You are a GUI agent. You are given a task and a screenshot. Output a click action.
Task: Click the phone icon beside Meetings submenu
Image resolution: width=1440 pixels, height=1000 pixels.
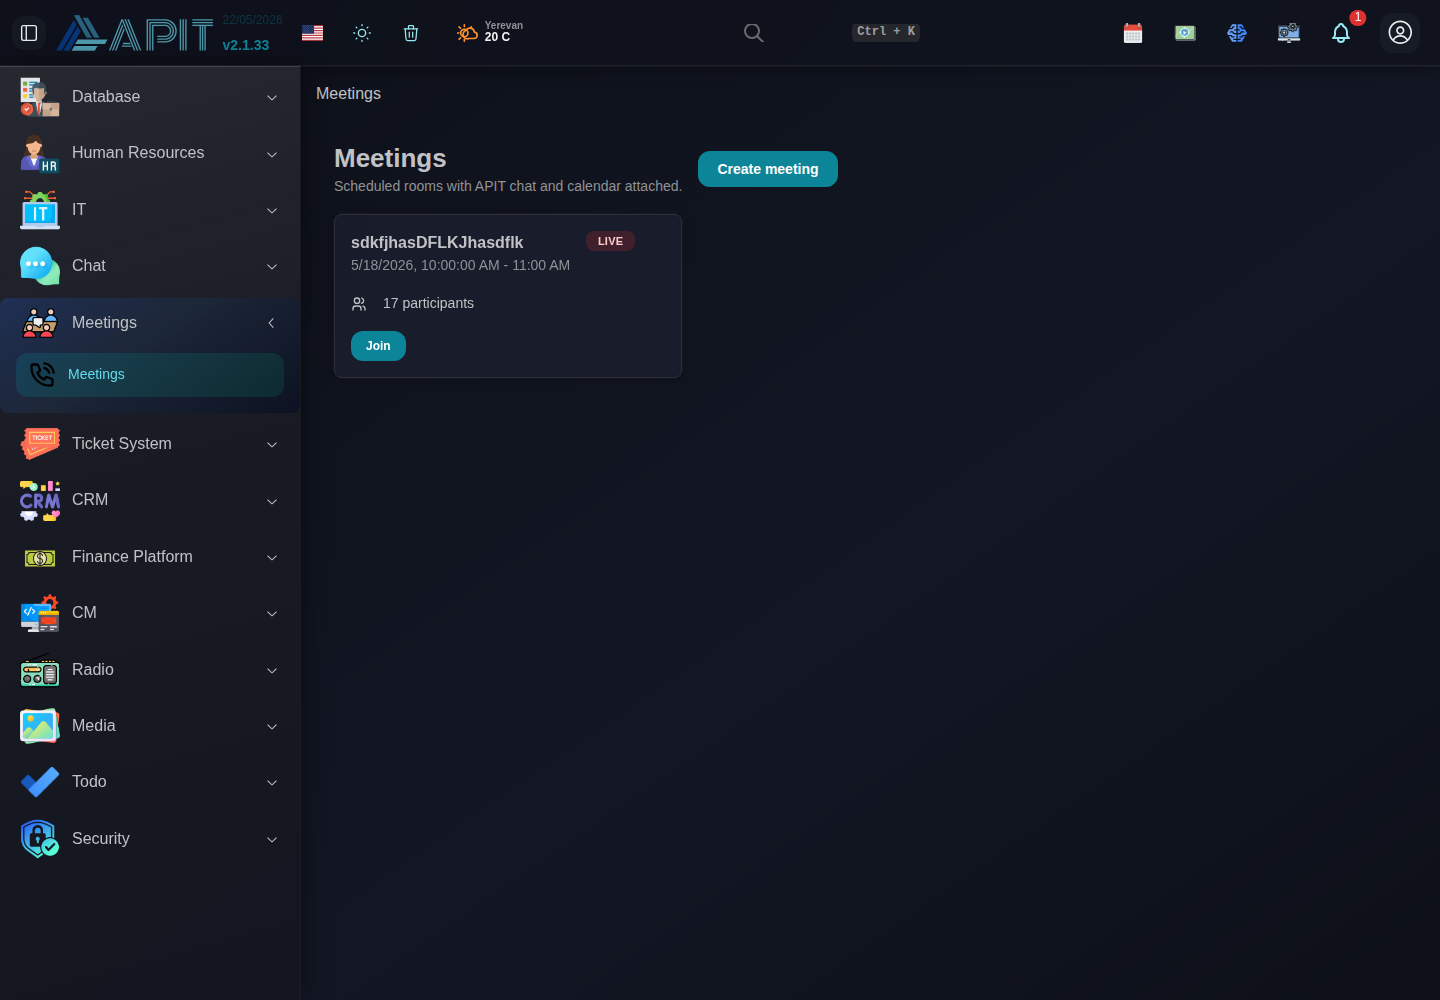[42, 375]
